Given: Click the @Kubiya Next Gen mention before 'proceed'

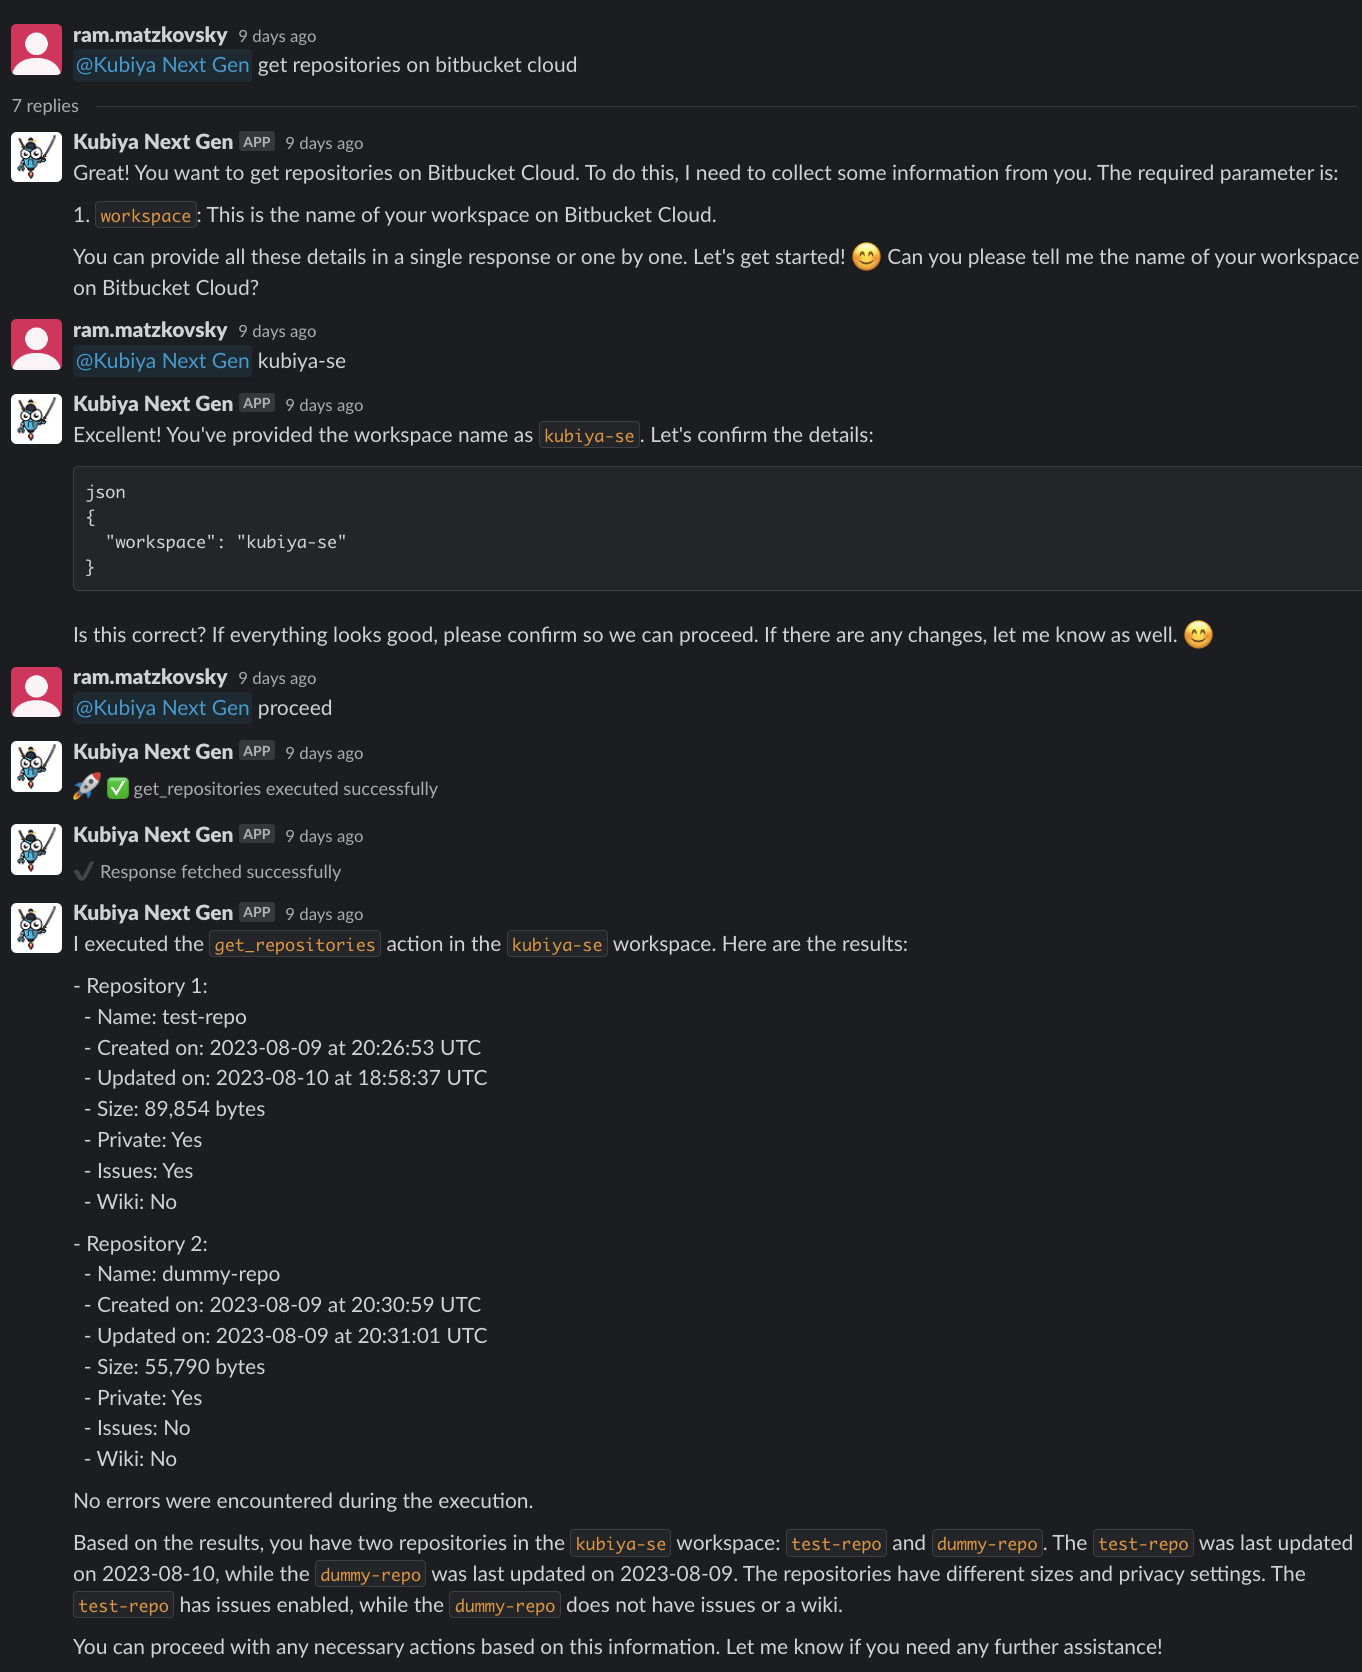Looking at the screenshot, I should coord(162,708).
